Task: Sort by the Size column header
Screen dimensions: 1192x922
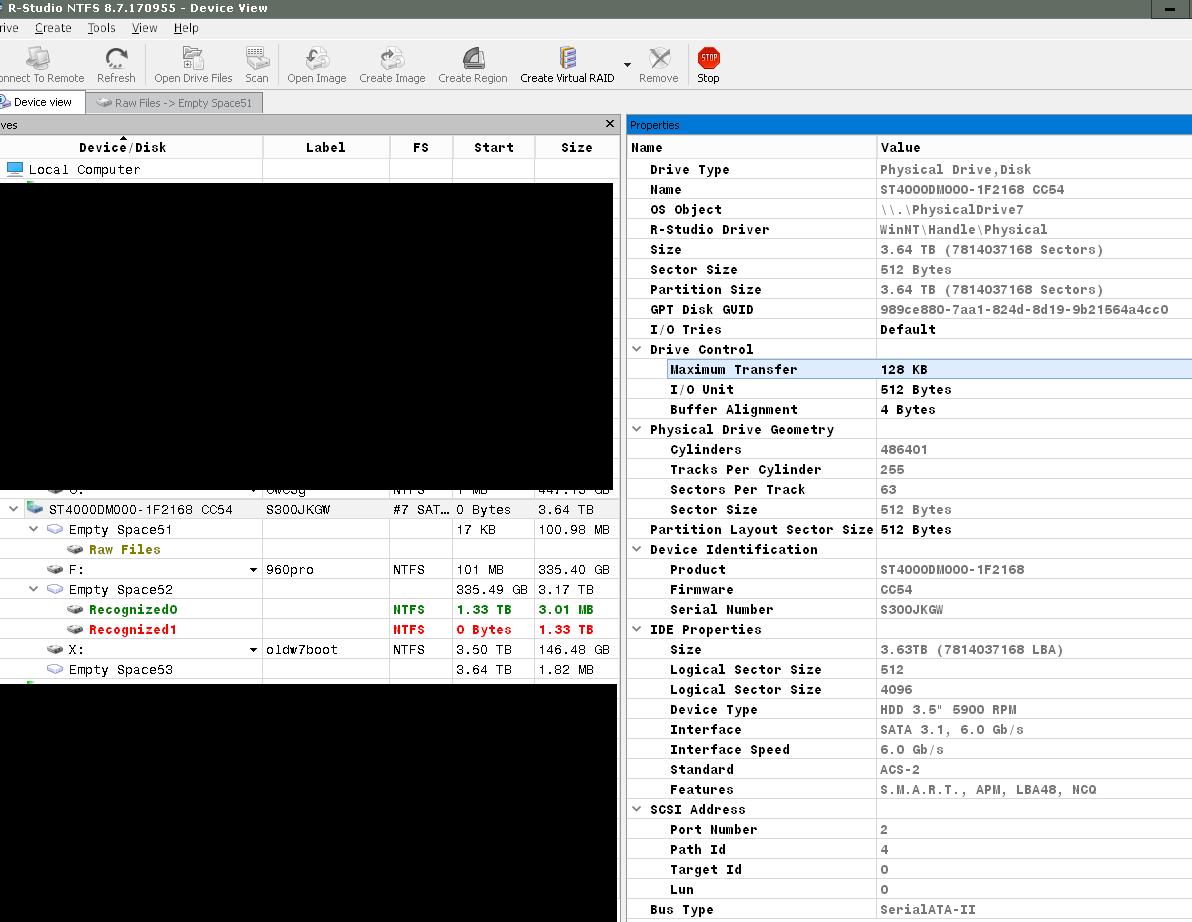Action: click(x=576, y=147)
